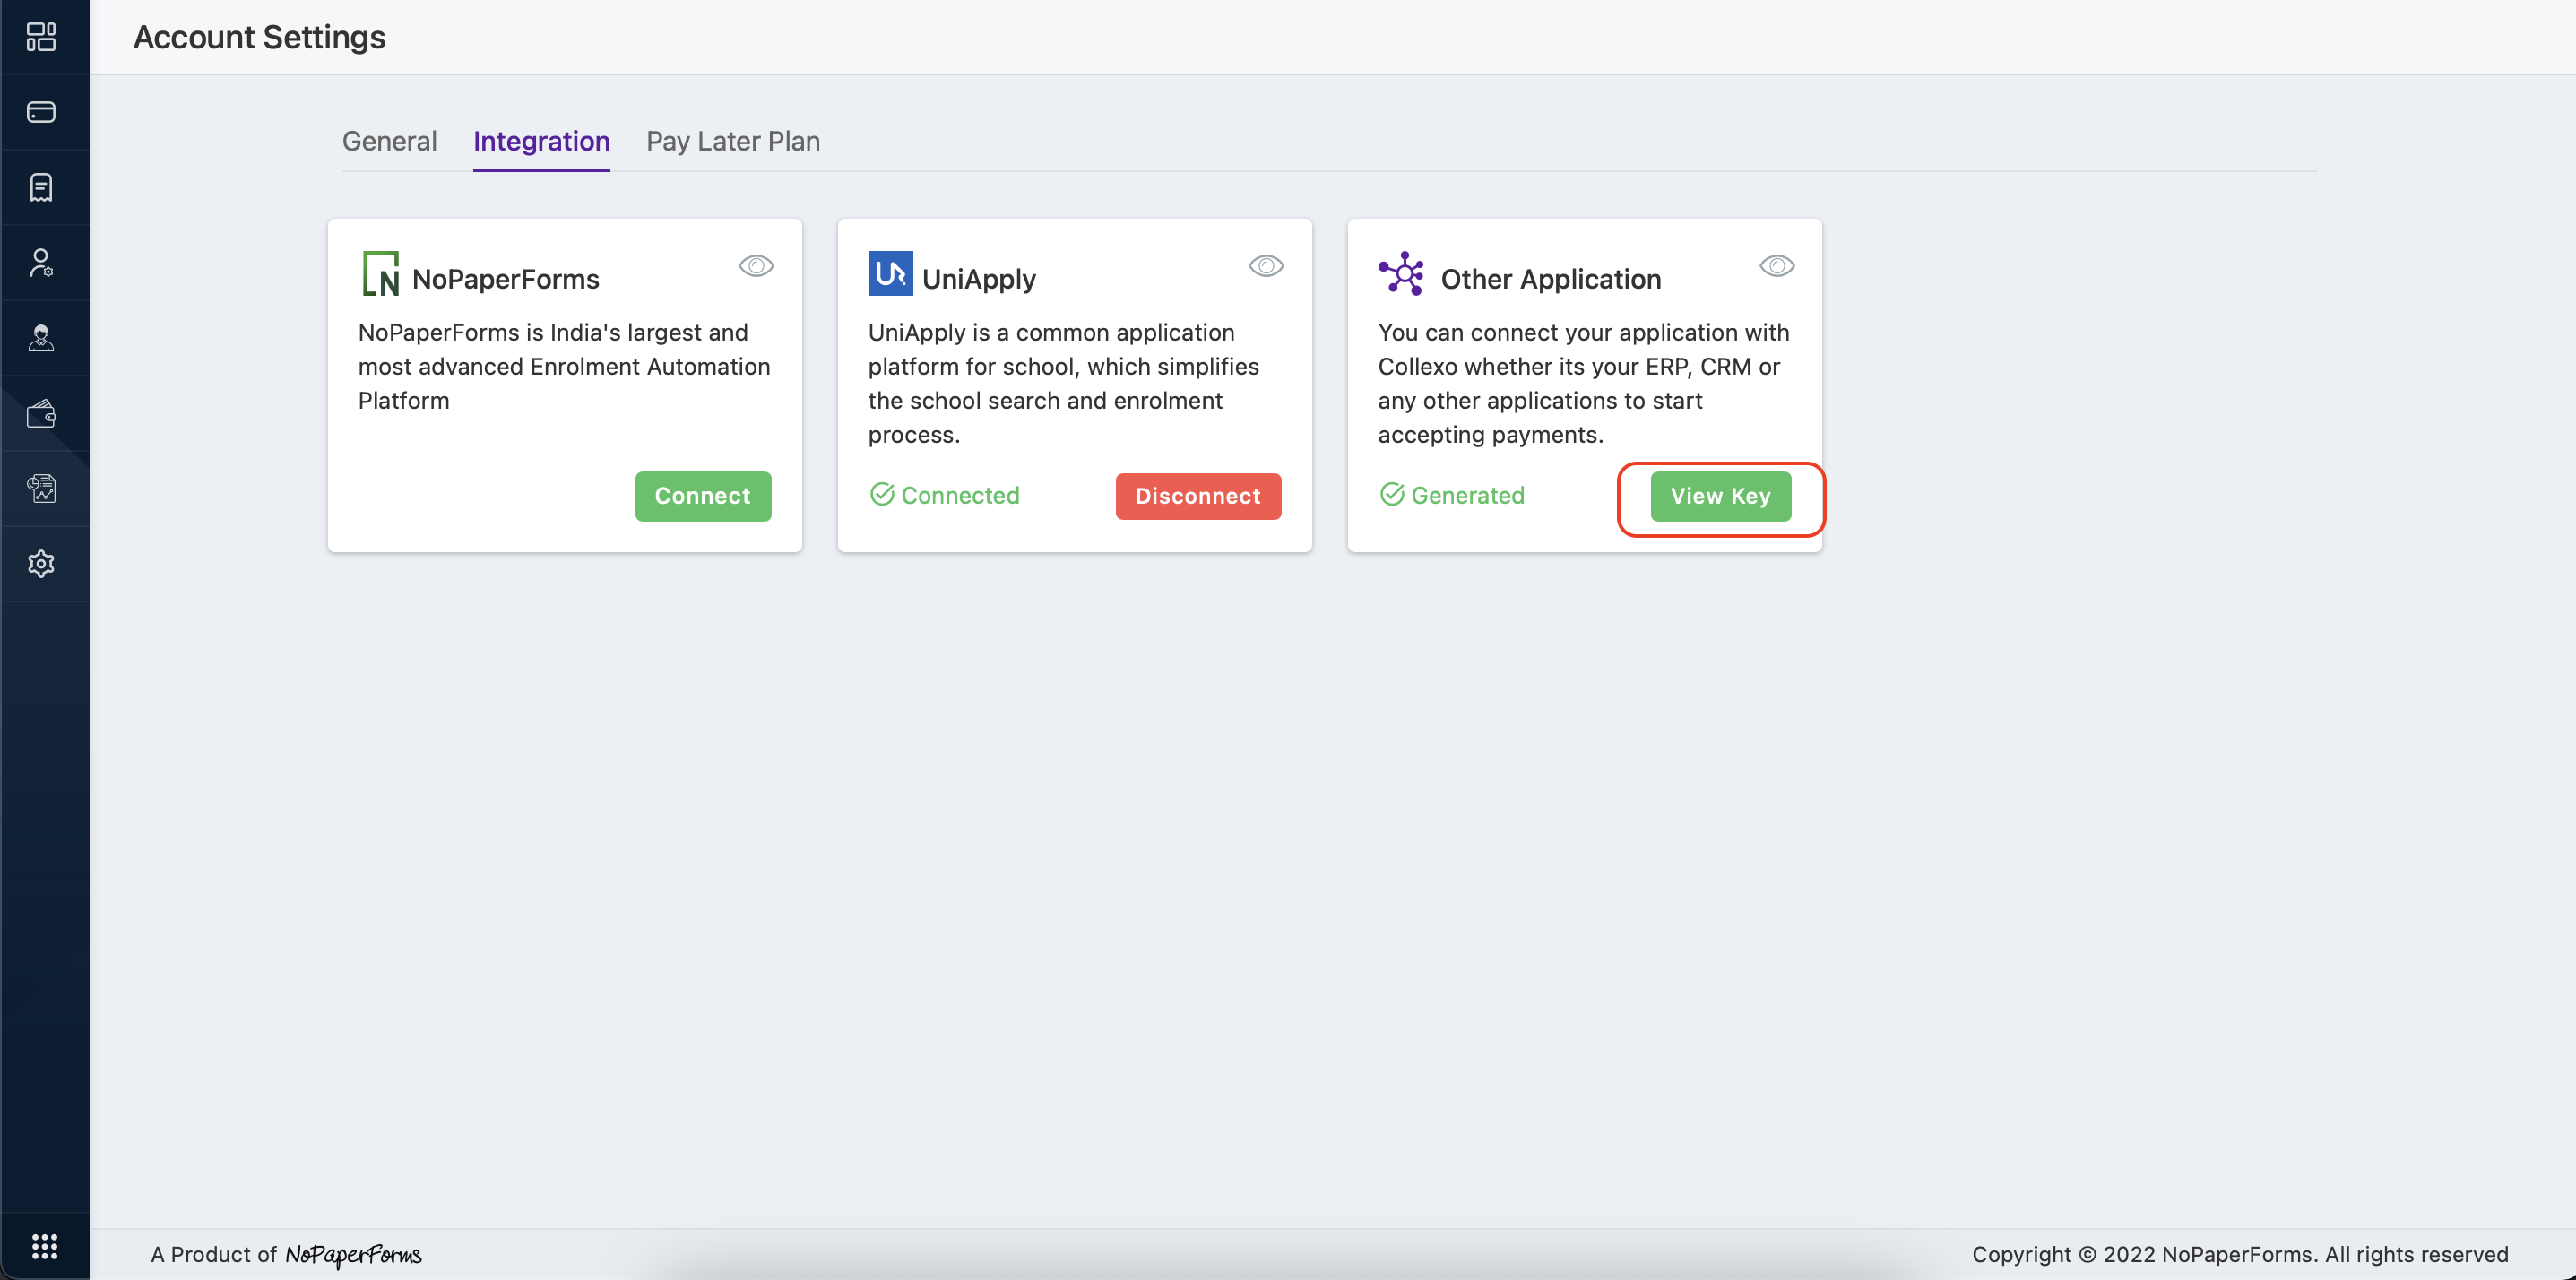Screen dimensions: 2576x1280
Task: Open the student profile icon in sidebar
Action: coord(41,338)
